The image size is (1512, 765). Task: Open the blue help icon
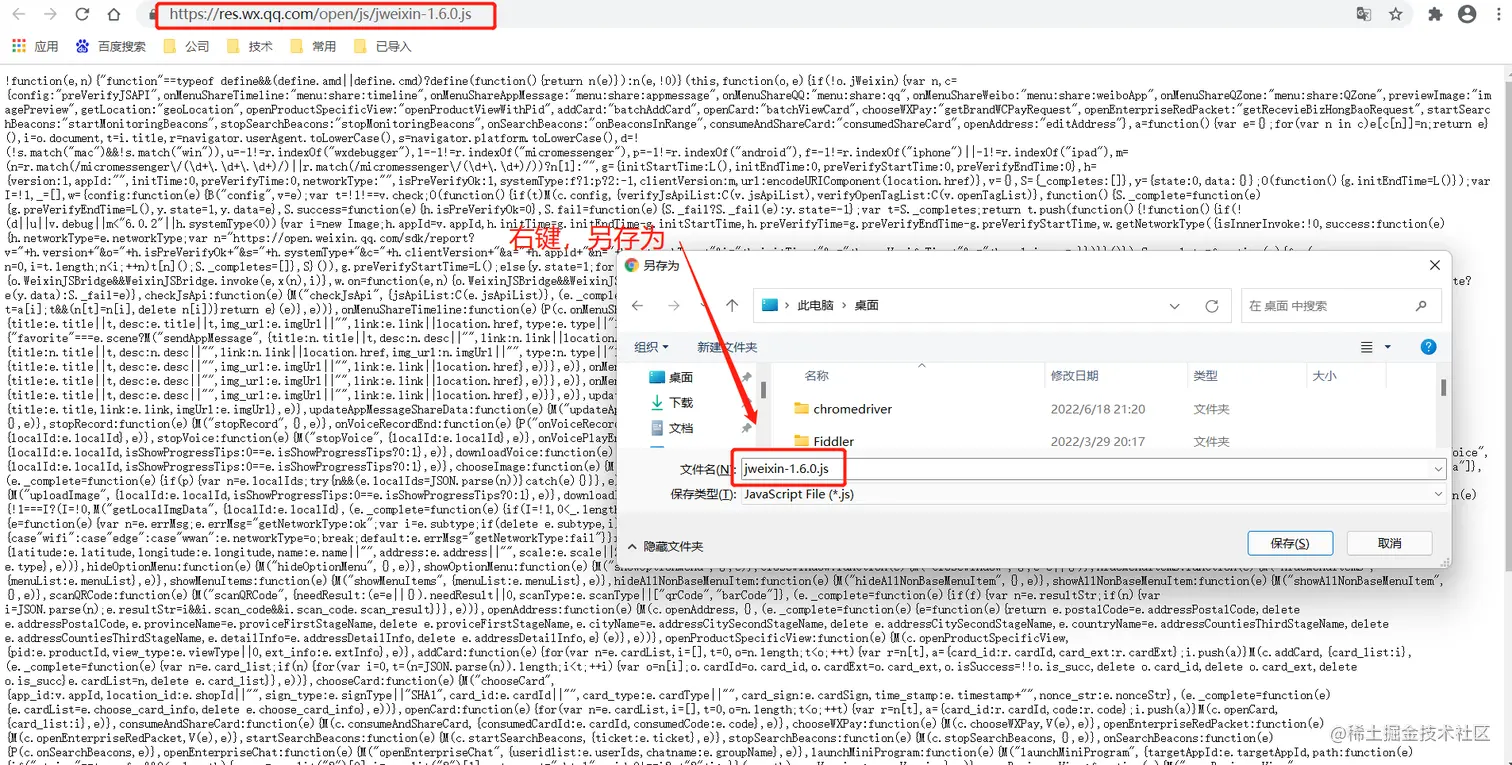[1429, 347]
